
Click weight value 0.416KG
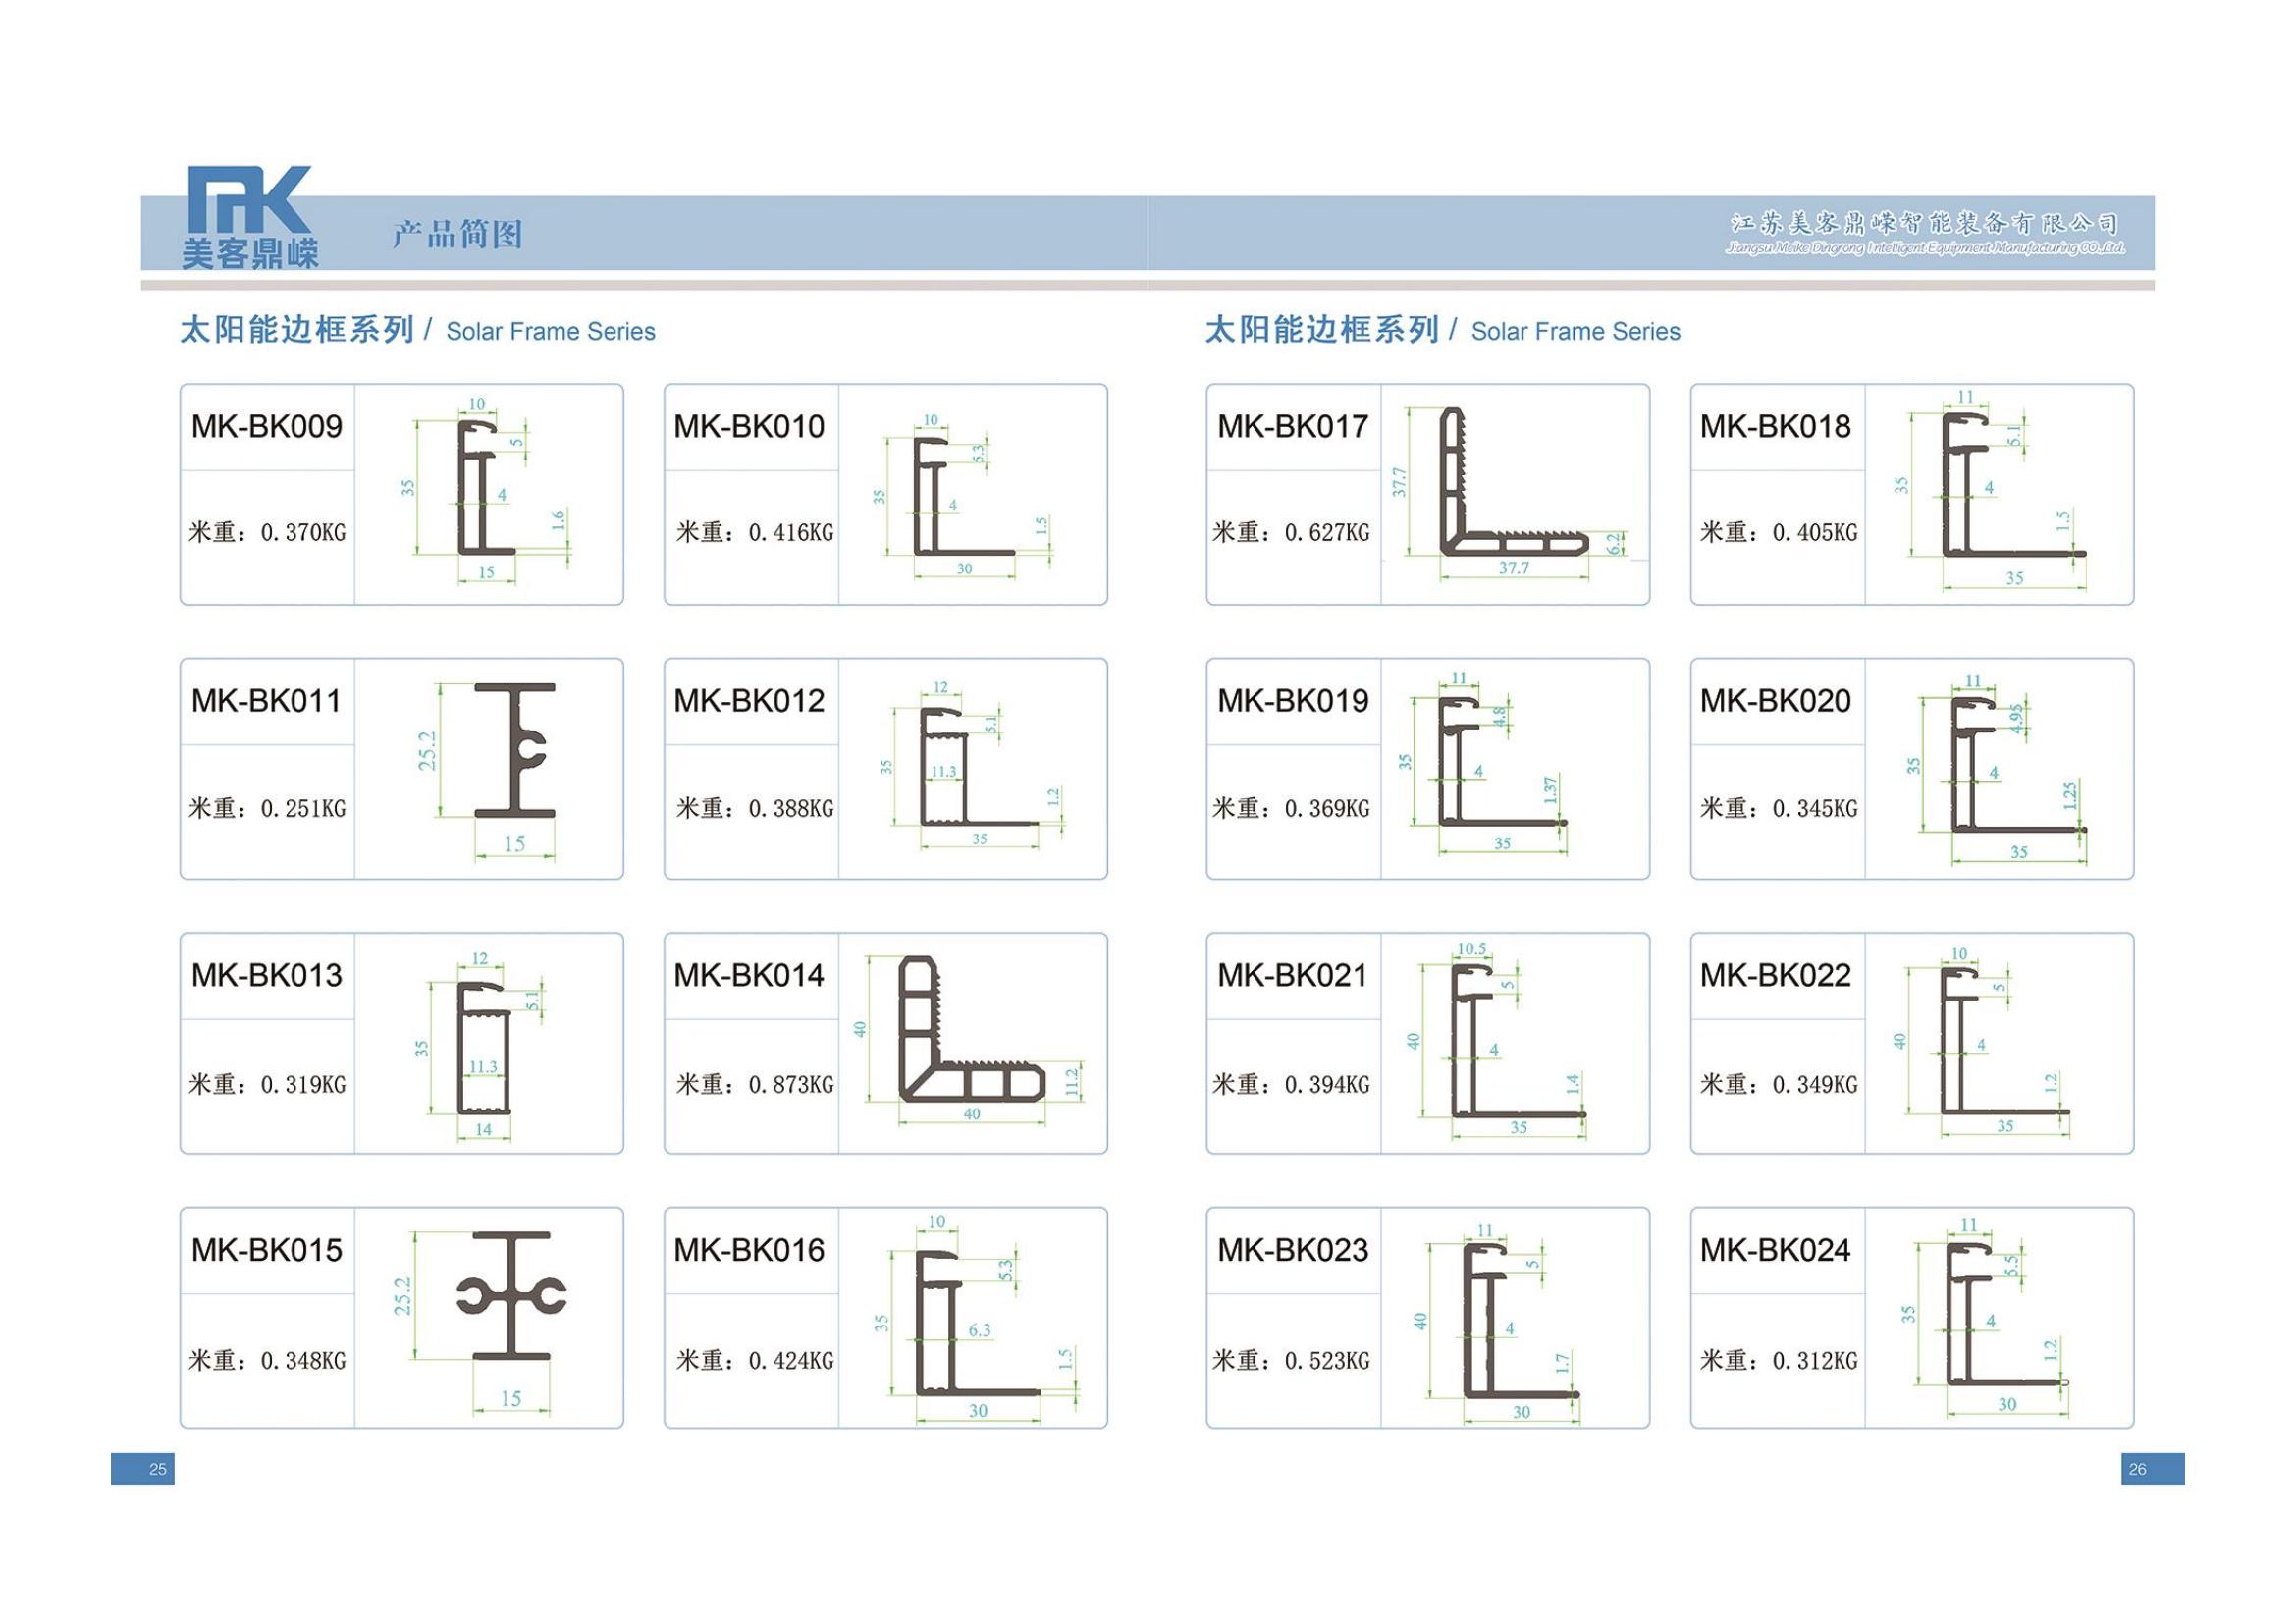[x=791, y=533]
